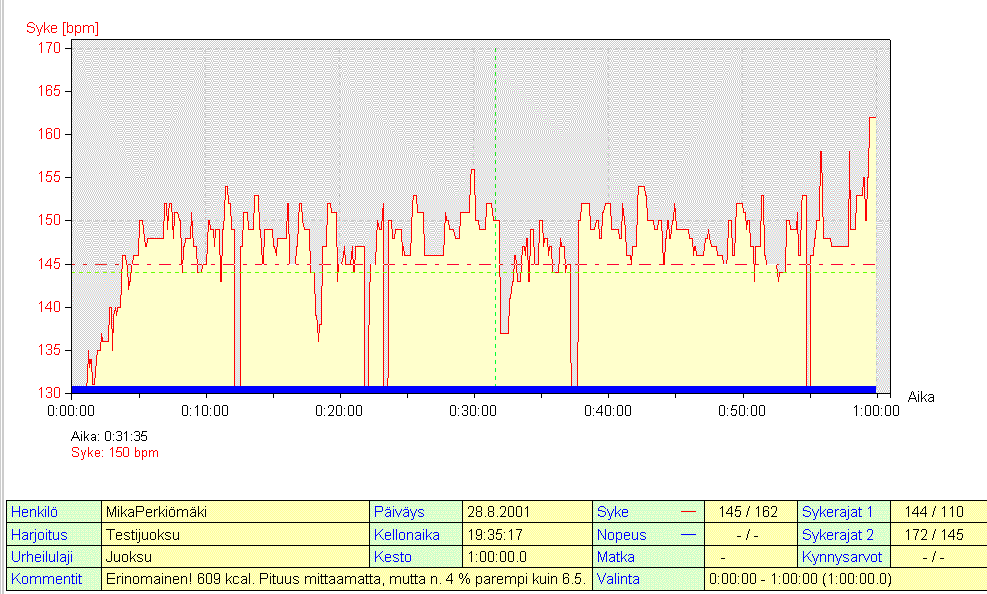Image resolution: width=987 pixels, height=594 pixels.
Task: Click the Henkilö field label
Action: [35, 512]
